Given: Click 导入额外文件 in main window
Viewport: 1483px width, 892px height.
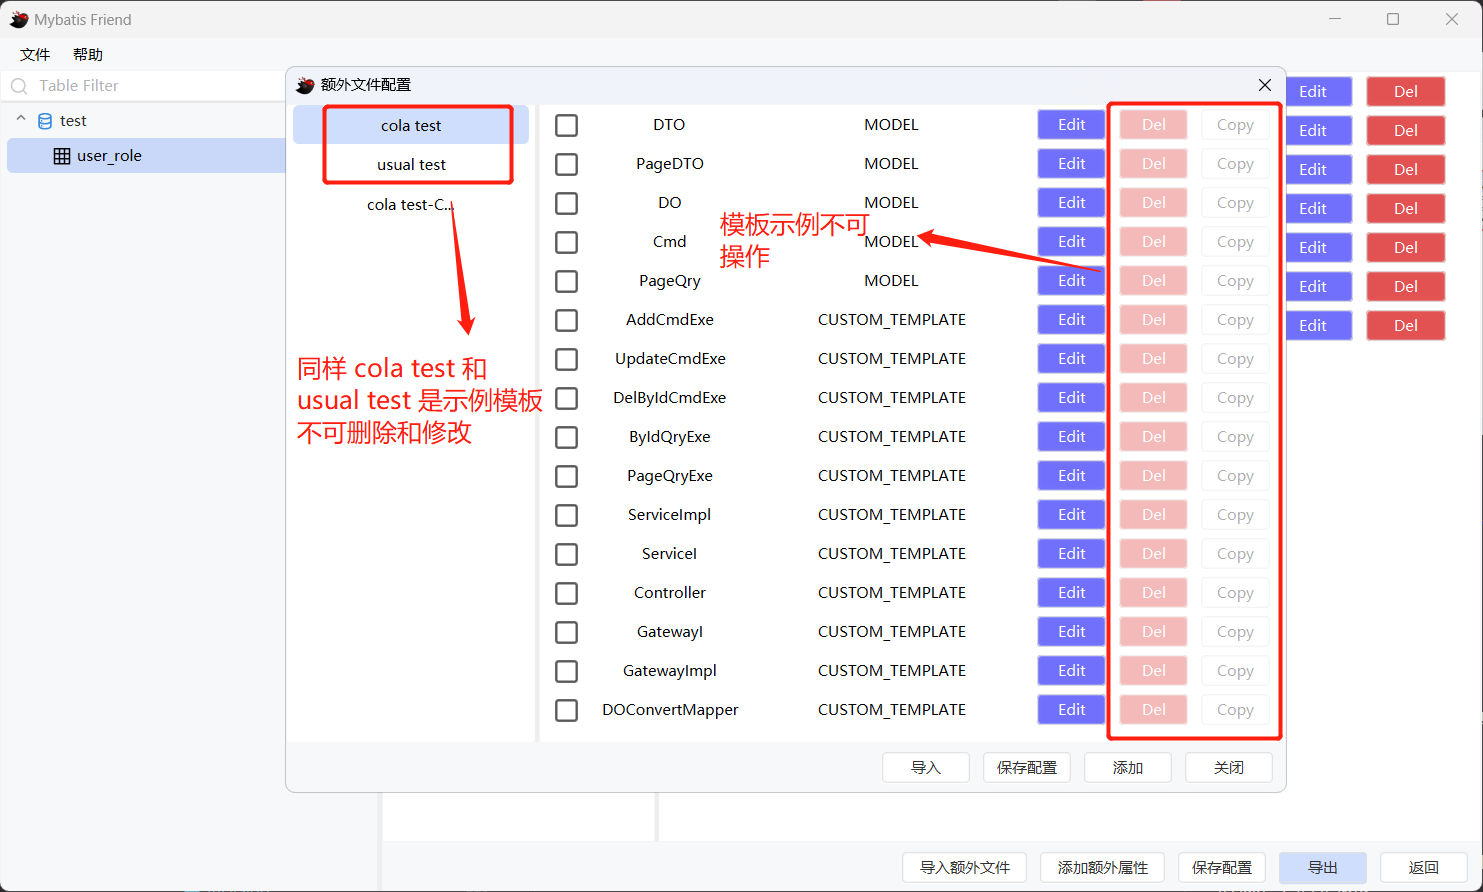Looking at the screenshot, I should coord(965,868).
